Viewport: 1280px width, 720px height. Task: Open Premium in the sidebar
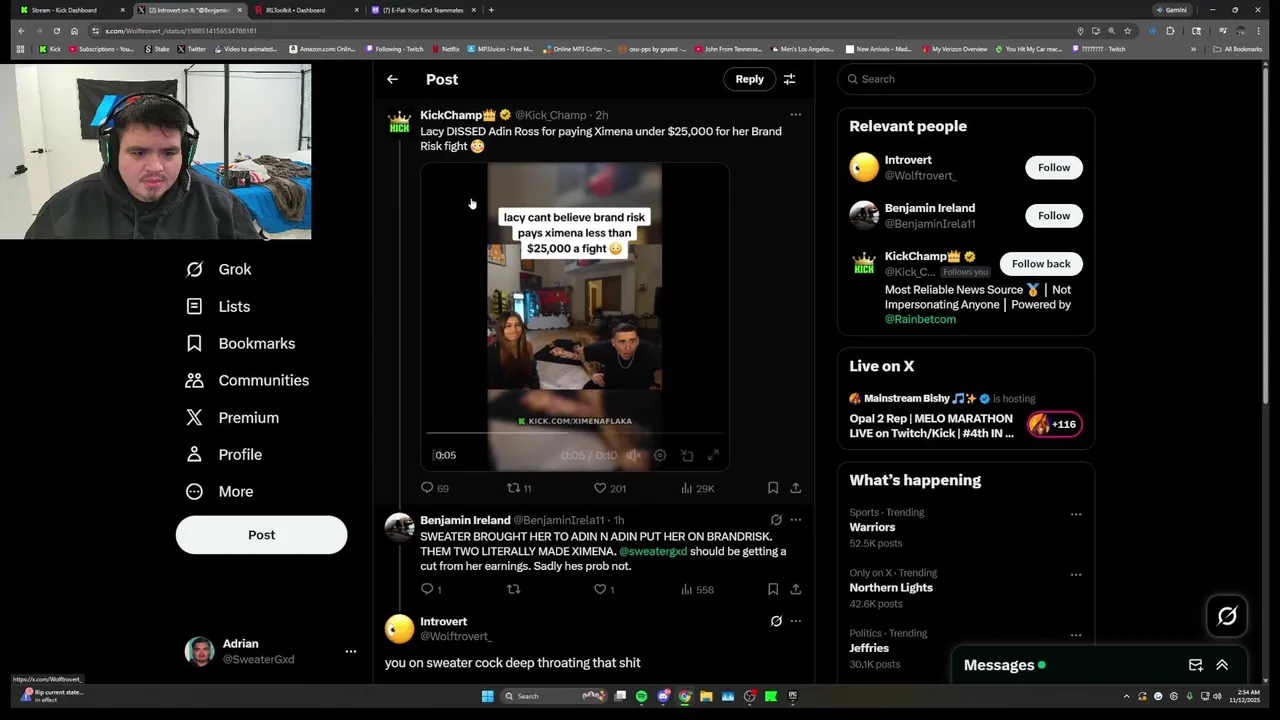[232, 417]
